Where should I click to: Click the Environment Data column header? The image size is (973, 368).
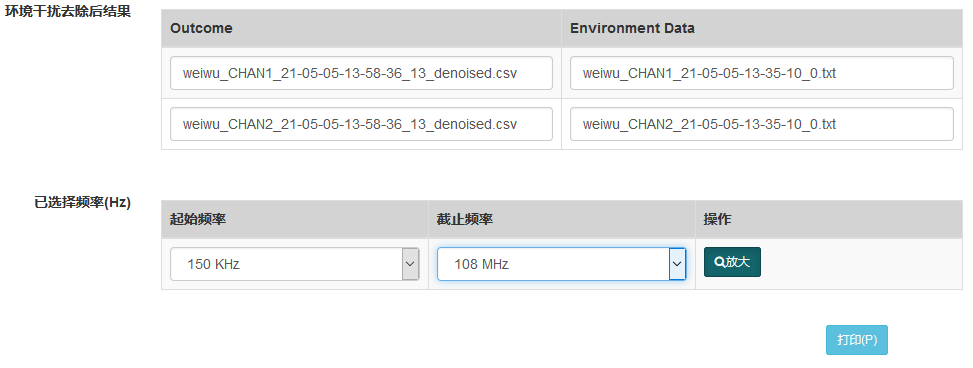[632, 28]
